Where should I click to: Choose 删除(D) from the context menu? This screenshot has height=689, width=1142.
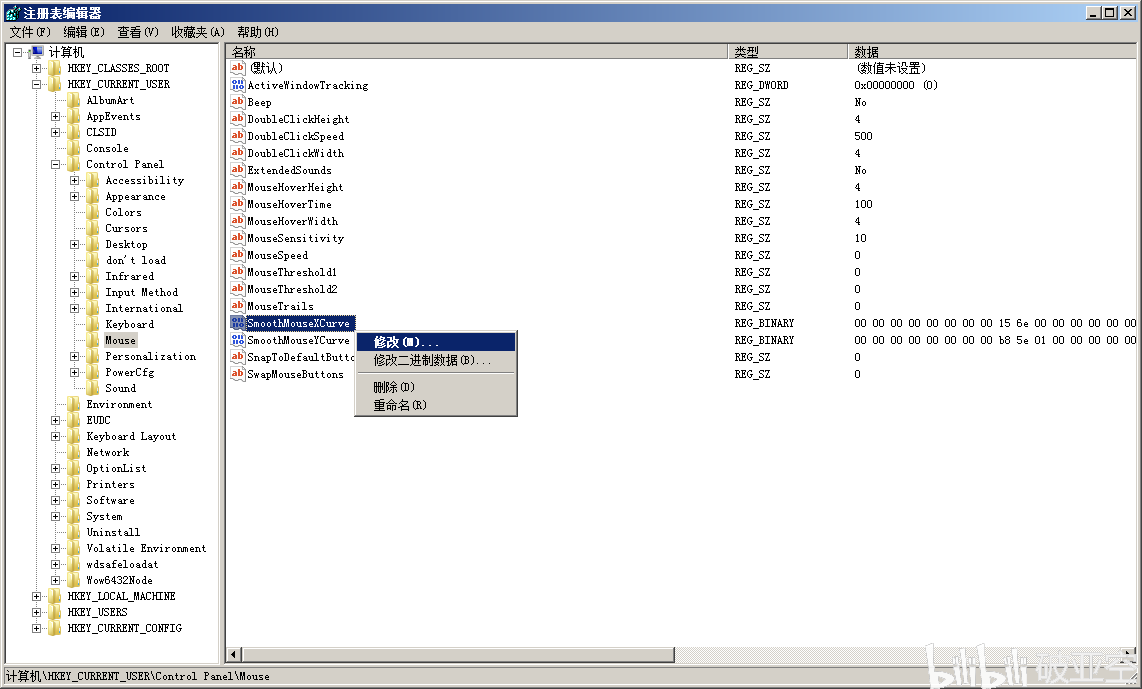(x=436, y=387)
